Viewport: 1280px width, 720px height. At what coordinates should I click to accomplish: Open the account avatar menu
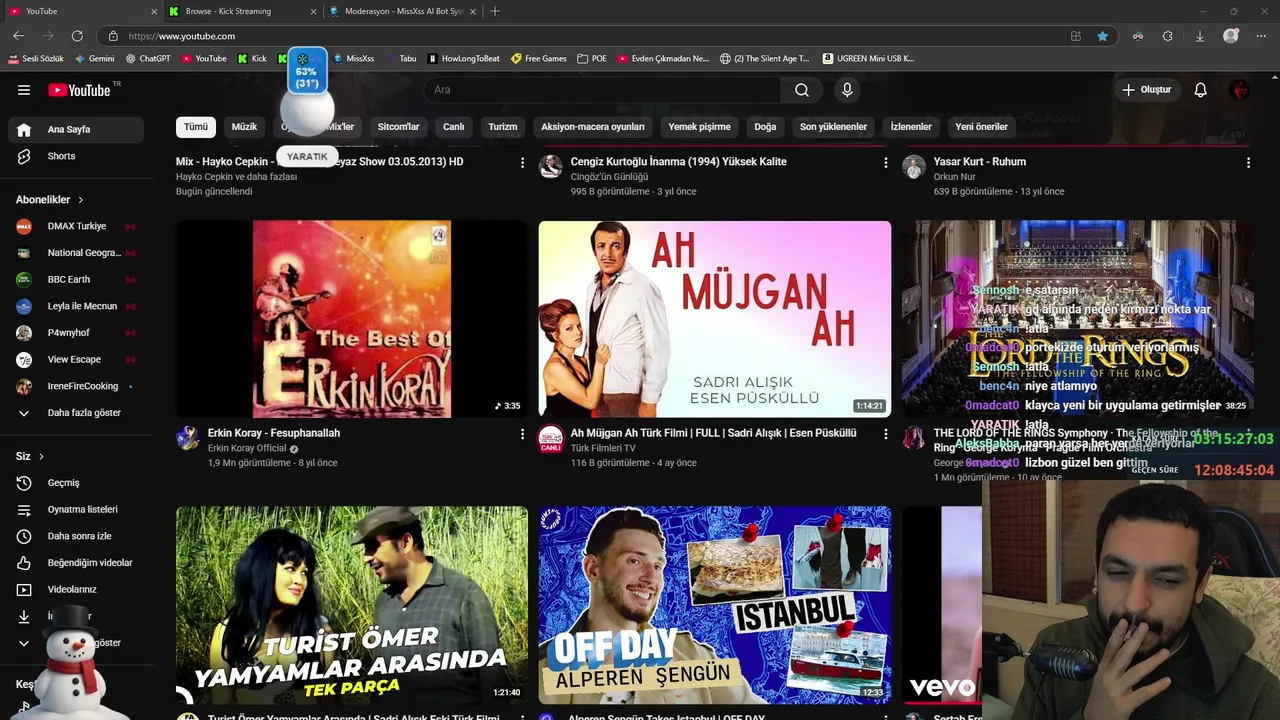point(1240,90)
